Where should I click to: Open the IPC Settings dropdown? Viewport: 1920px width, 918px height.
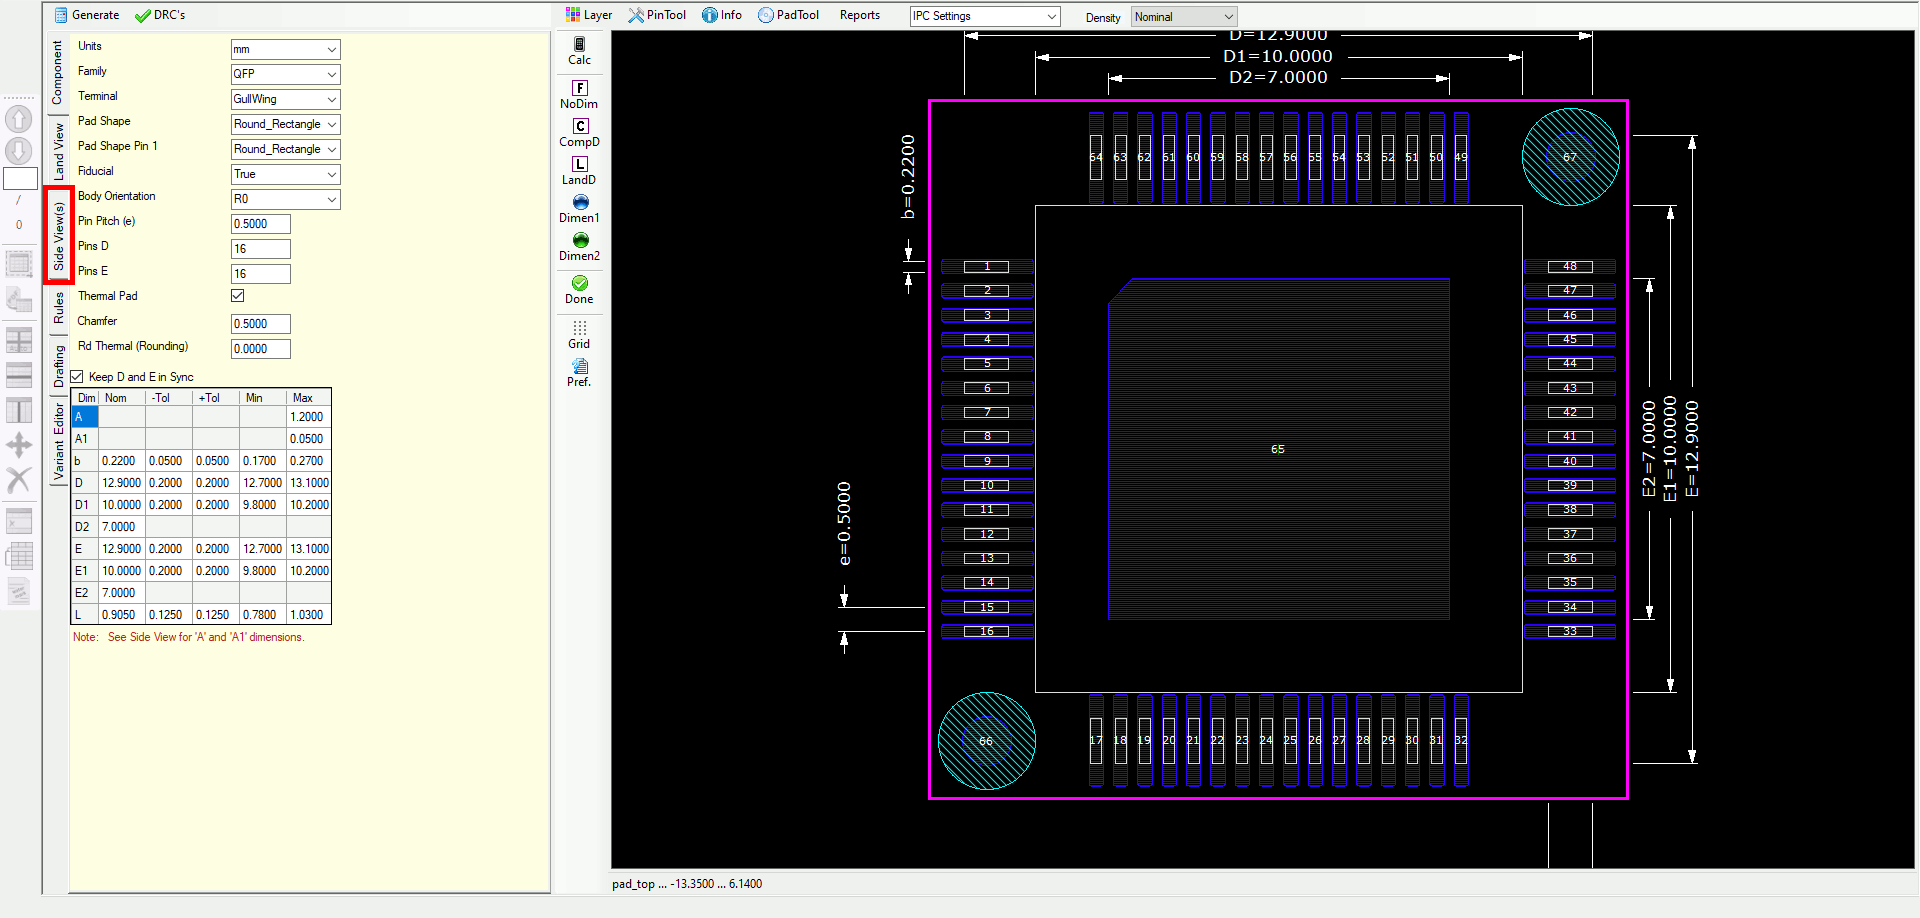985,16
